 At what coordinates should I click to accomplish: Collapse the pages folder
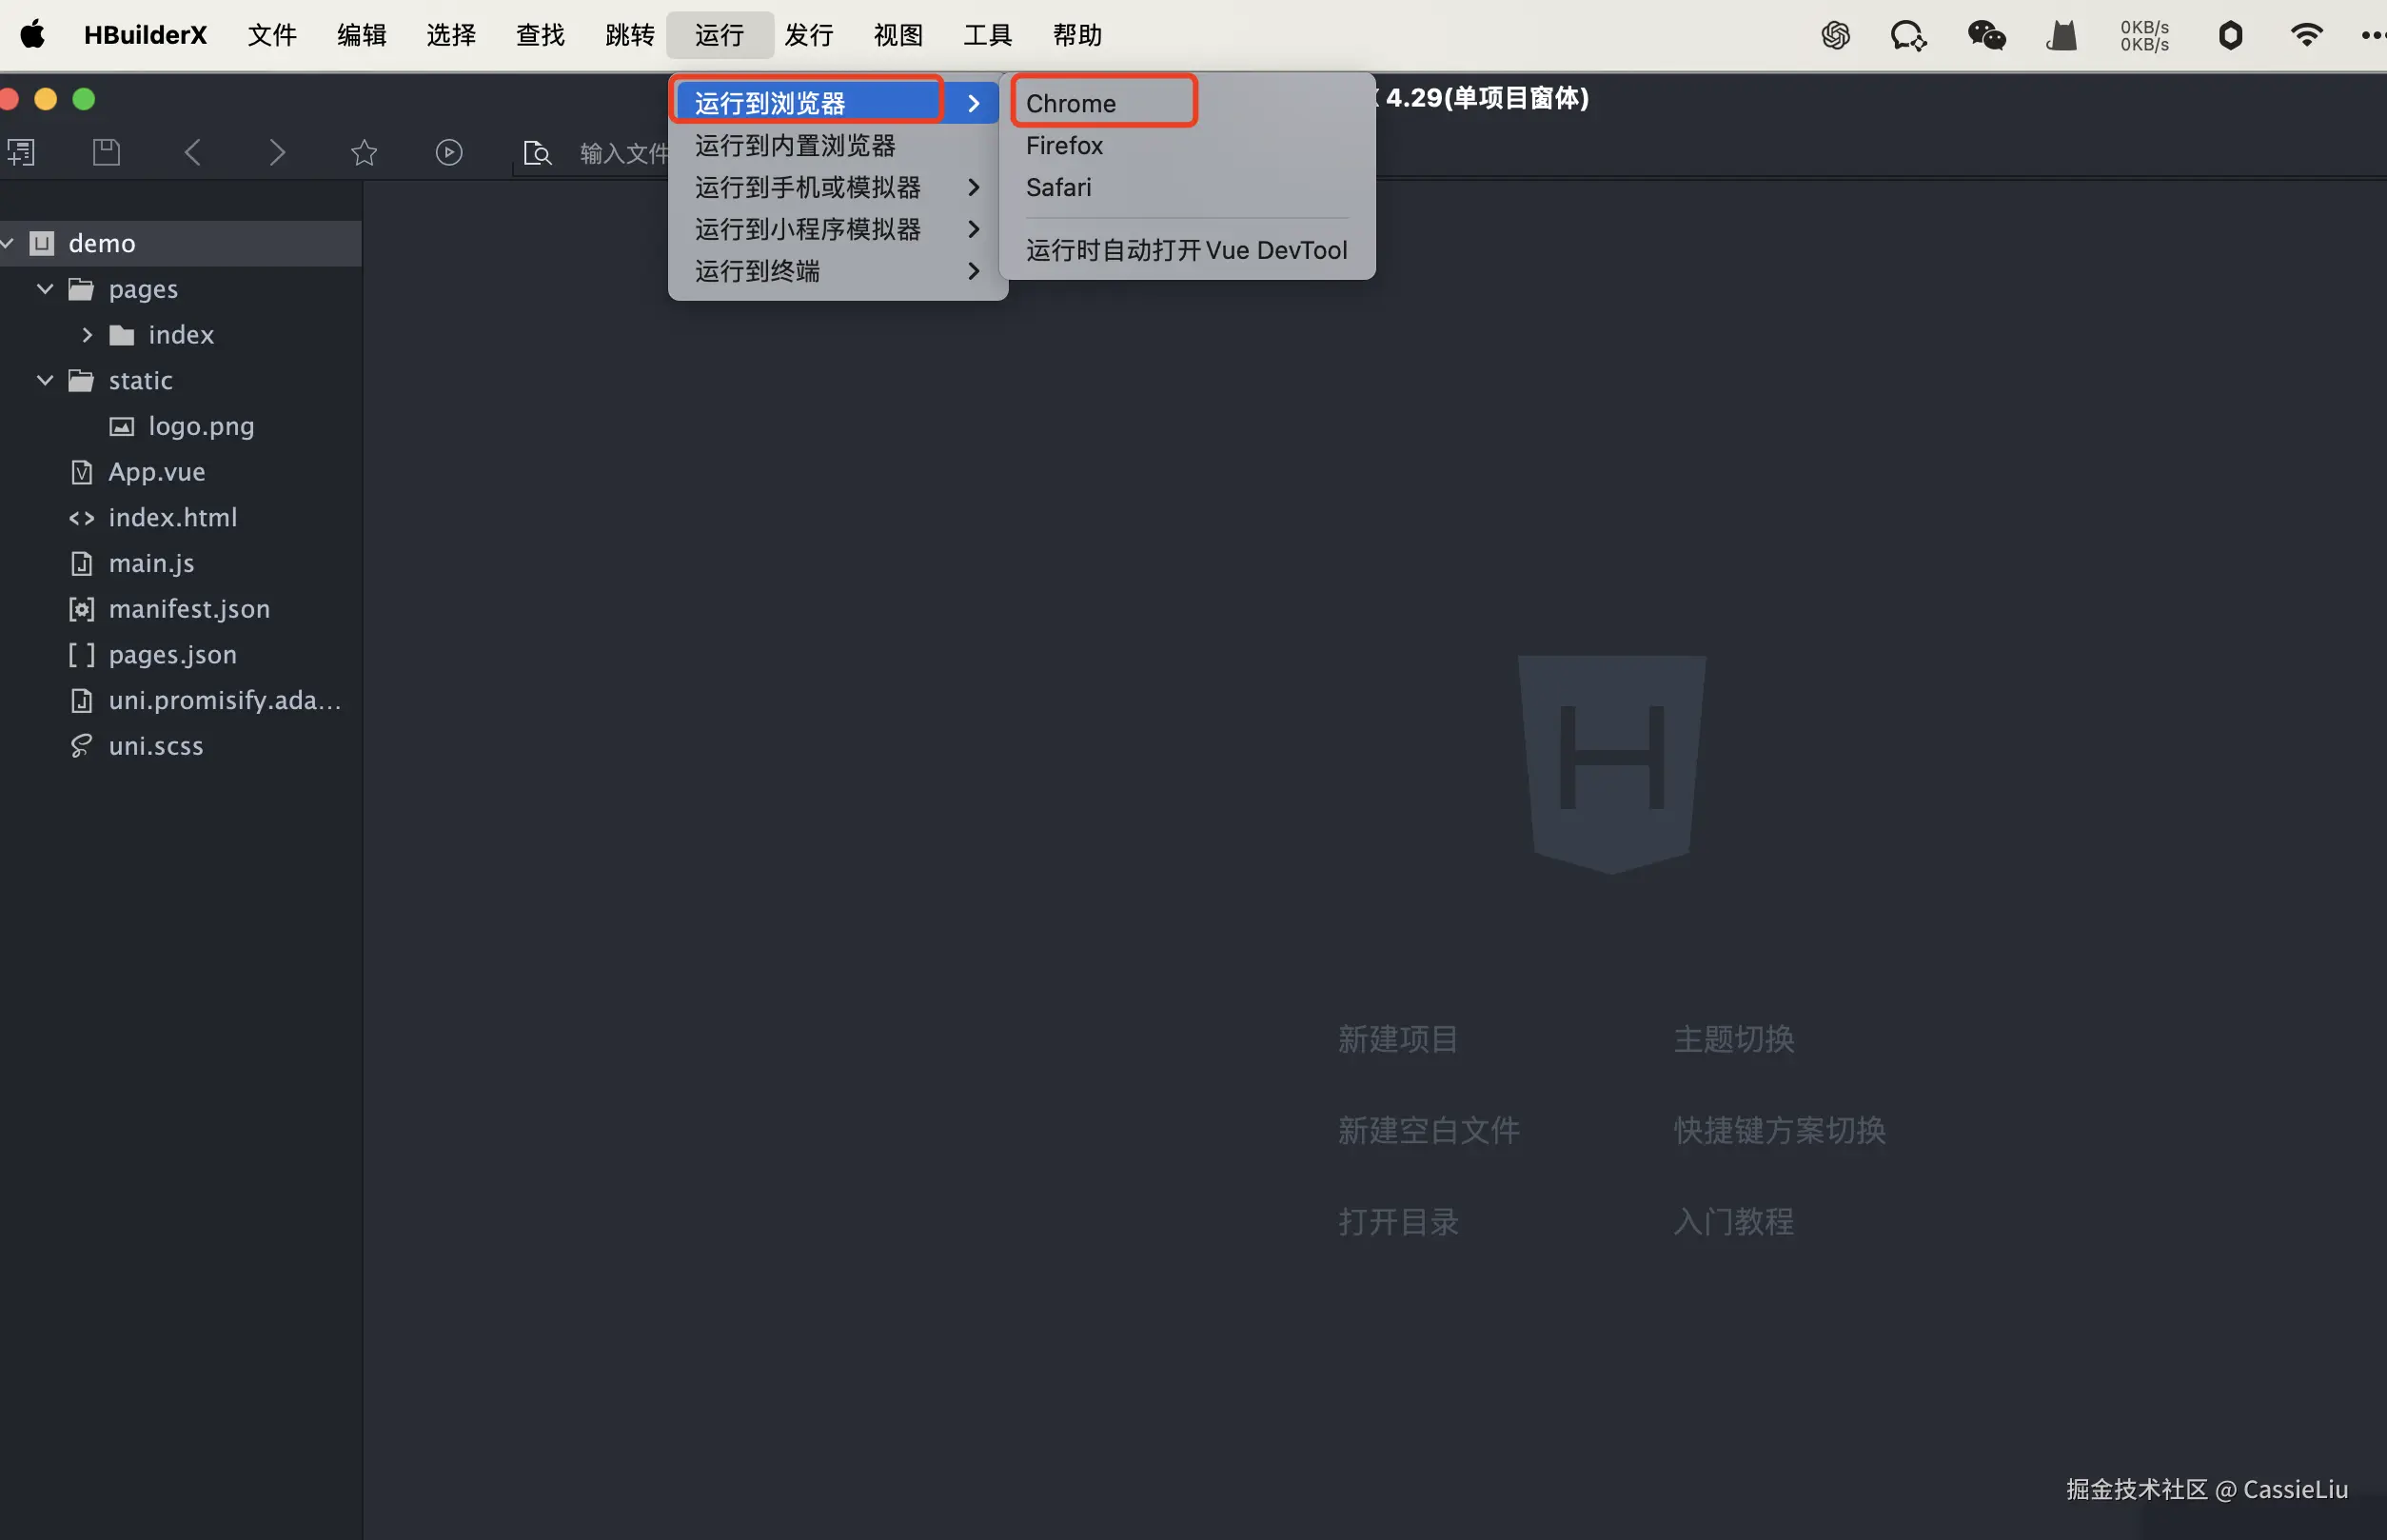tap(45, 289)
